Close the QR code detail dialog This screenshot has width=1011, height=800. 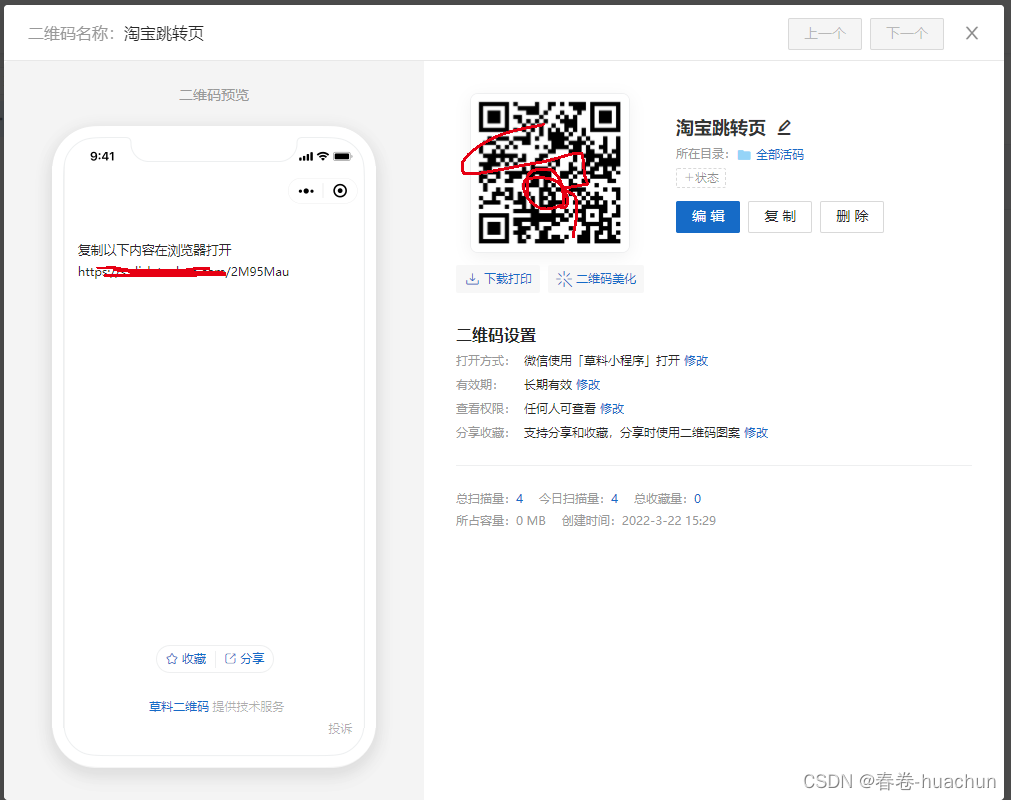point(972,34)
